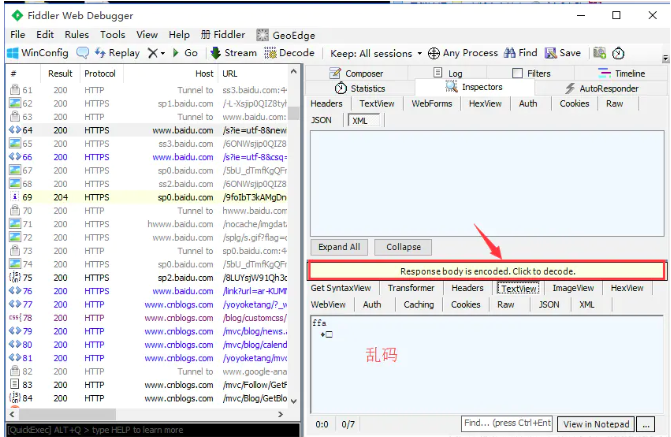Select the Caching tab
Screen dimensions: 671x437
419,305
